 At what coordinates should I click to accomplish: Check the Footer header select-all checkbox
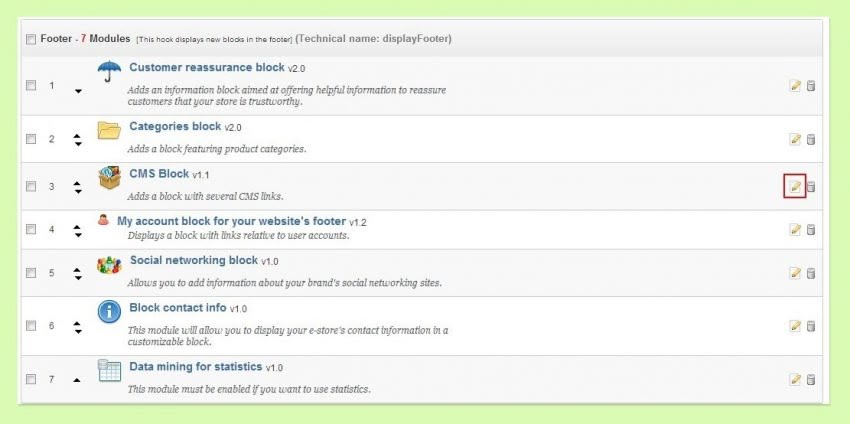[x=31, y=39]
